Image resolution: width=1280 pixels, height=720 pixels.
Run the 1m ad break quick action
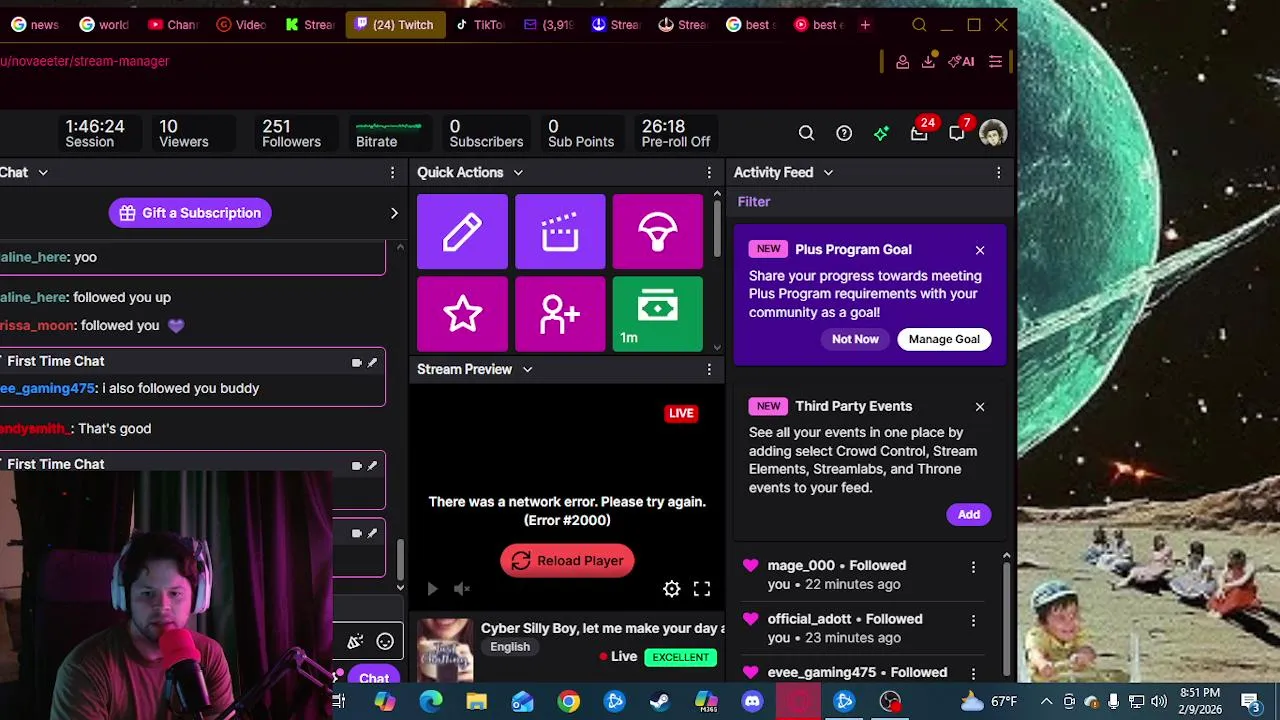pyautogui.click(x=657, y=314)
